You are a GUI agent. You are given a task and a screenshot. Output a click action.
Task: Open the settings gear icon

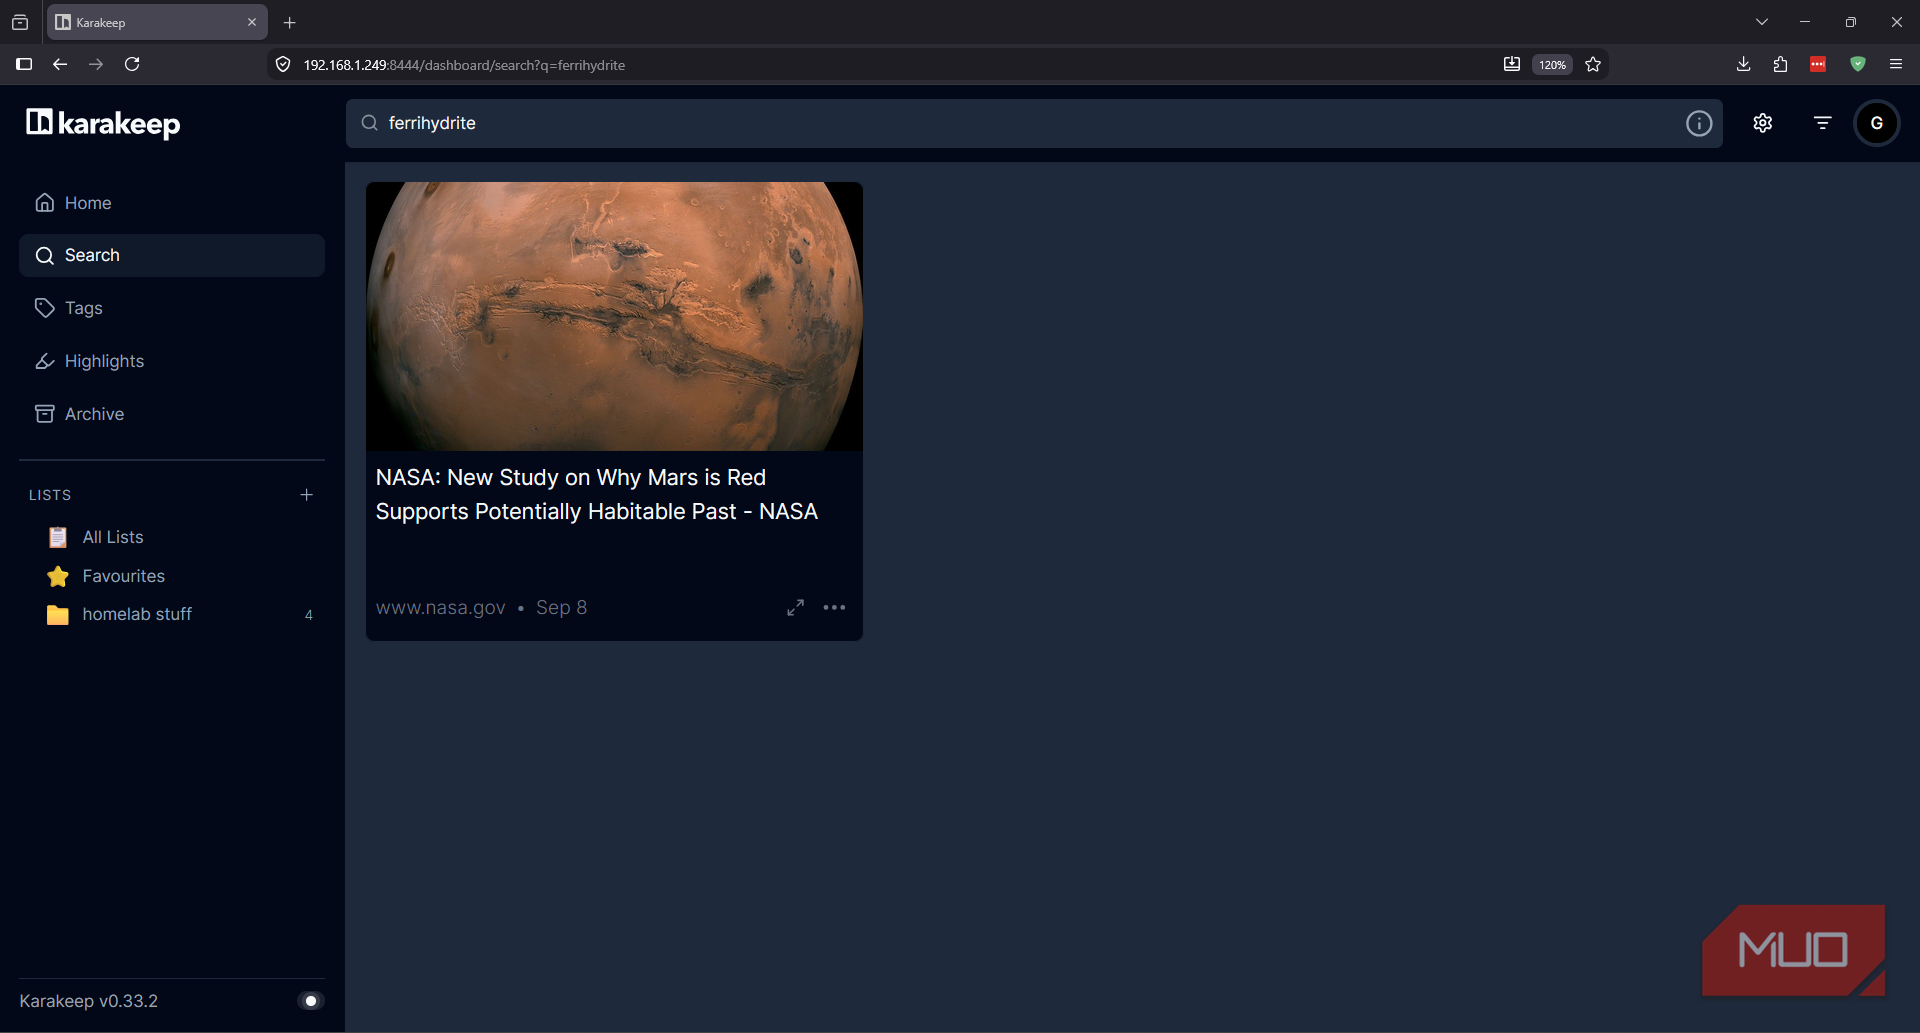pos(1763,123)
